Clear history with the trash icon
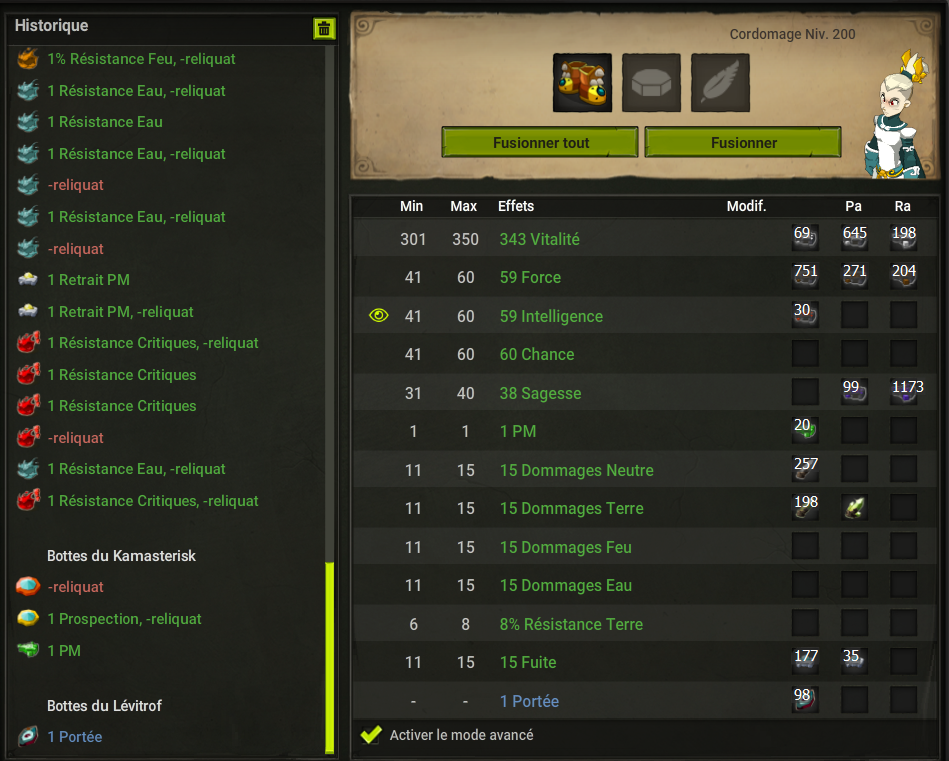The width and height of the screenshot is (949, 761). point(324,28)
